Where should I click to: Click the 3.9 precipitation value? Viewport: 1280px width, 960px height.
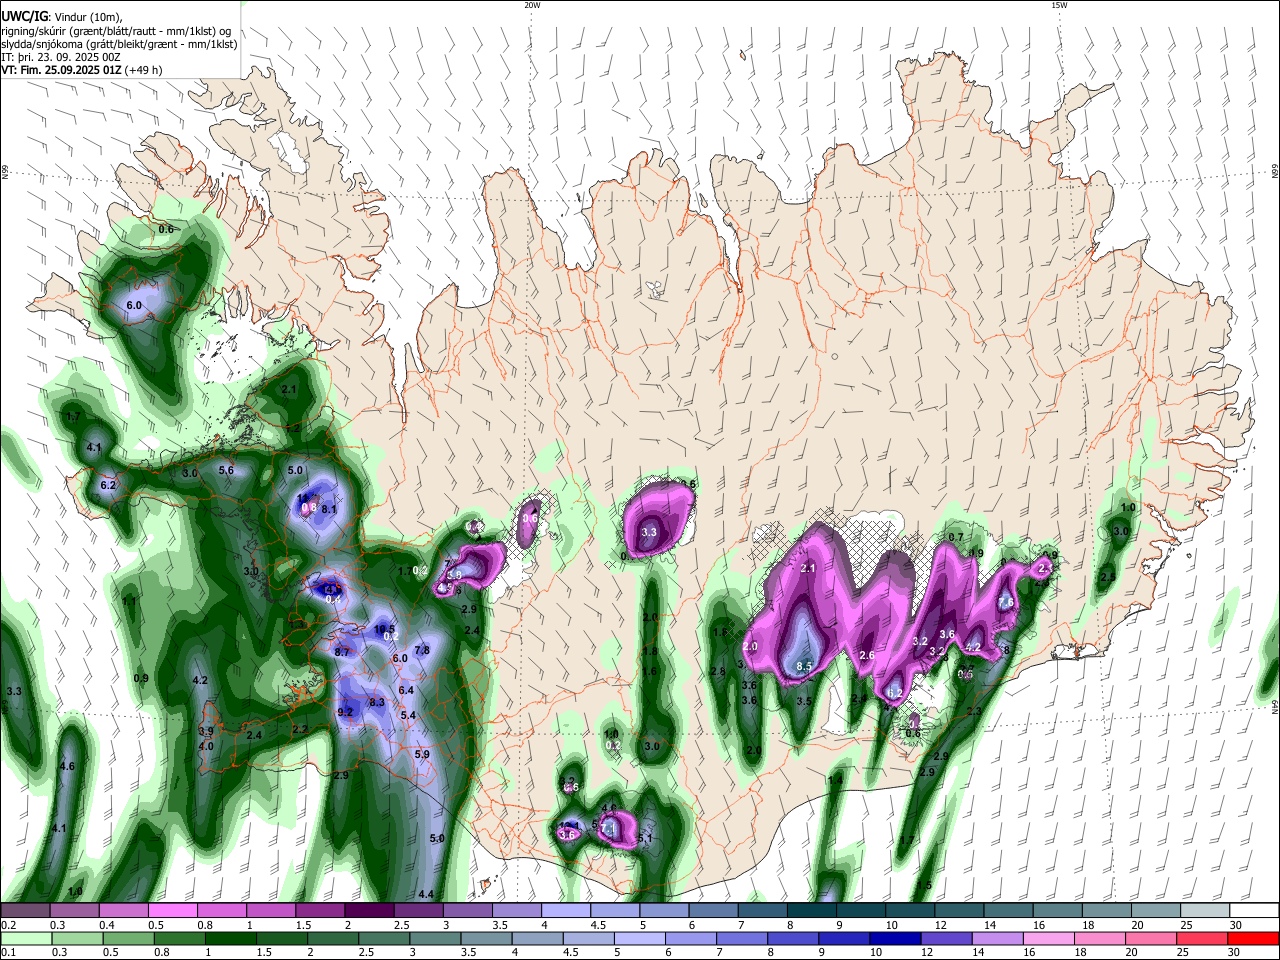(206, 732)
